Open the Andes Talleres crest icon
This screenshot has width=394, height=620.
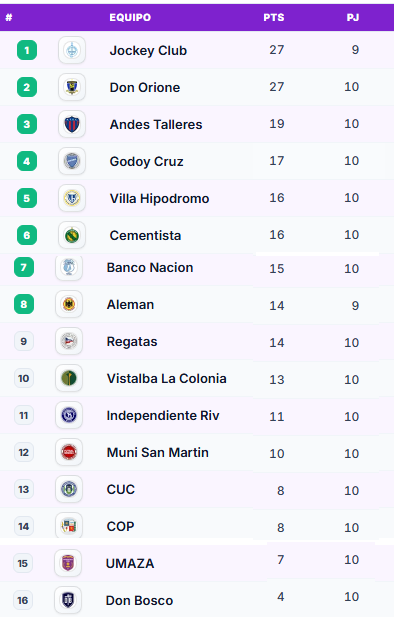[72, 124]
